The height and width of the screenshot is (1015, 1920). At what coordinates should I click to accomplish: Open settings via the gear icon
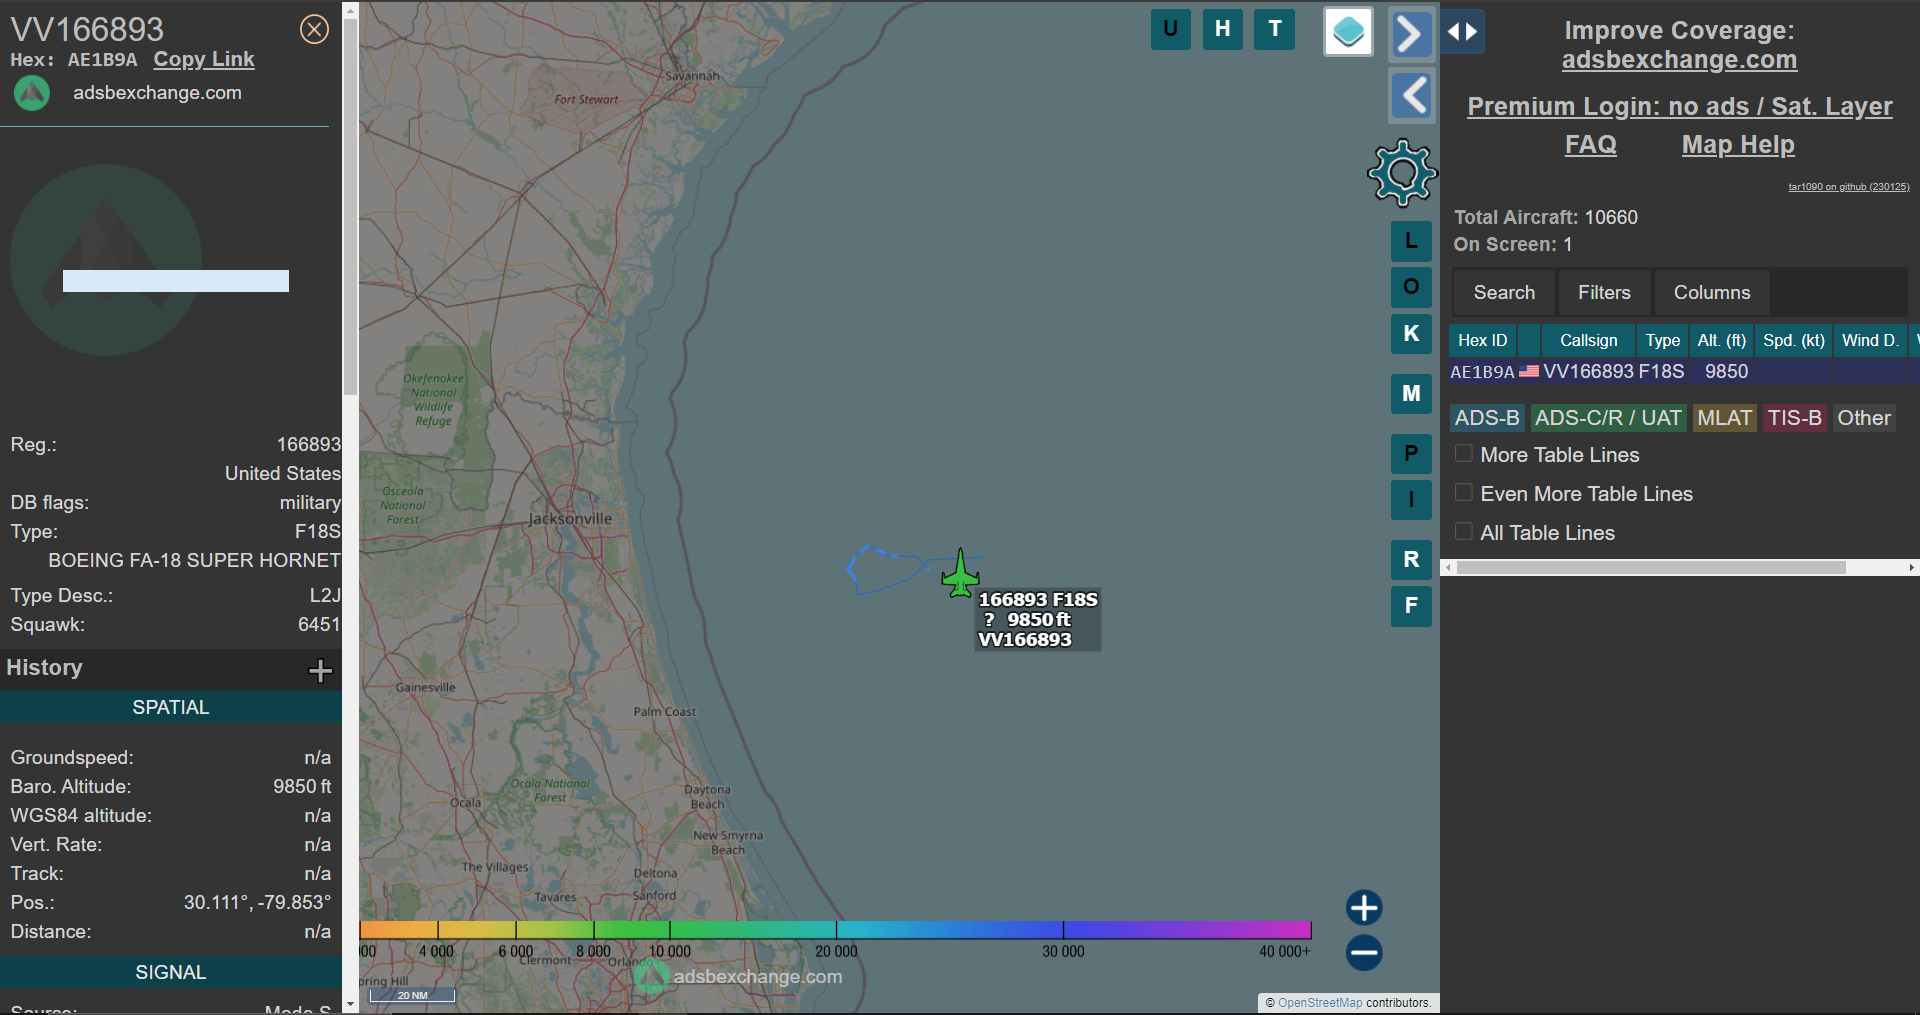[x=1402, y=173]
